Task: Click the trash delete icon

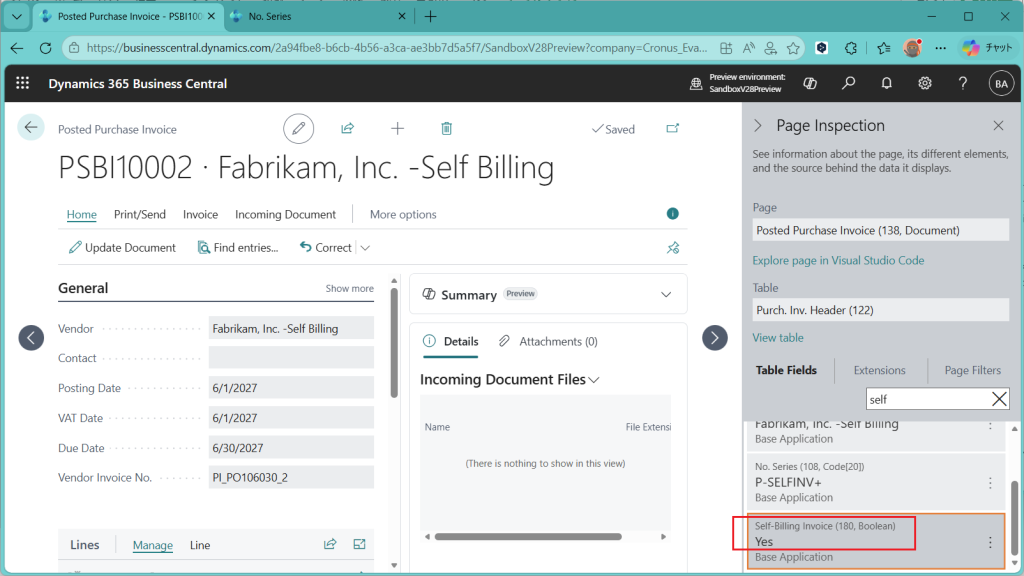Action: (446, 128)
